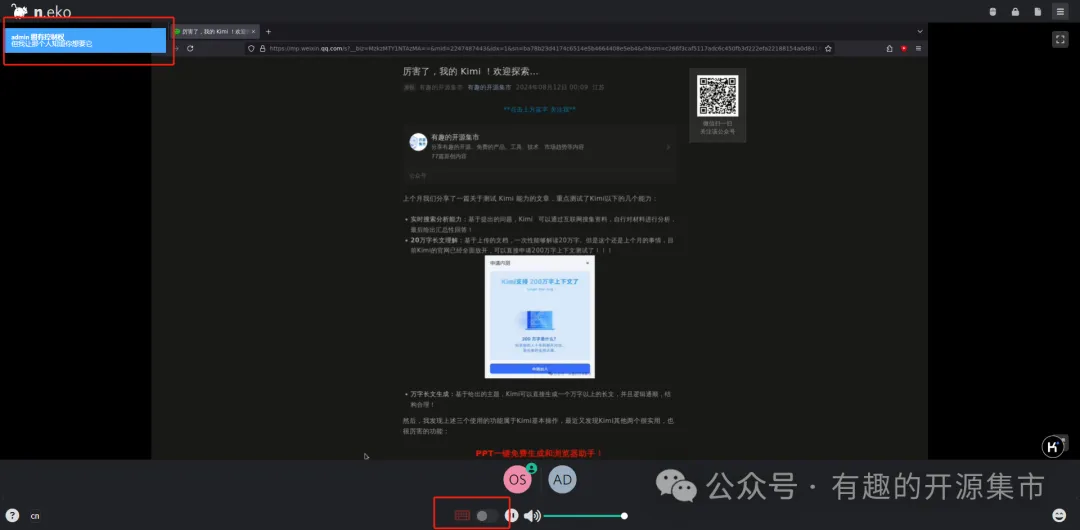Image resolution: width=1080 pixels, height=530 pixels.
Task: Select the OS user avatar
Action: point(517,480)
